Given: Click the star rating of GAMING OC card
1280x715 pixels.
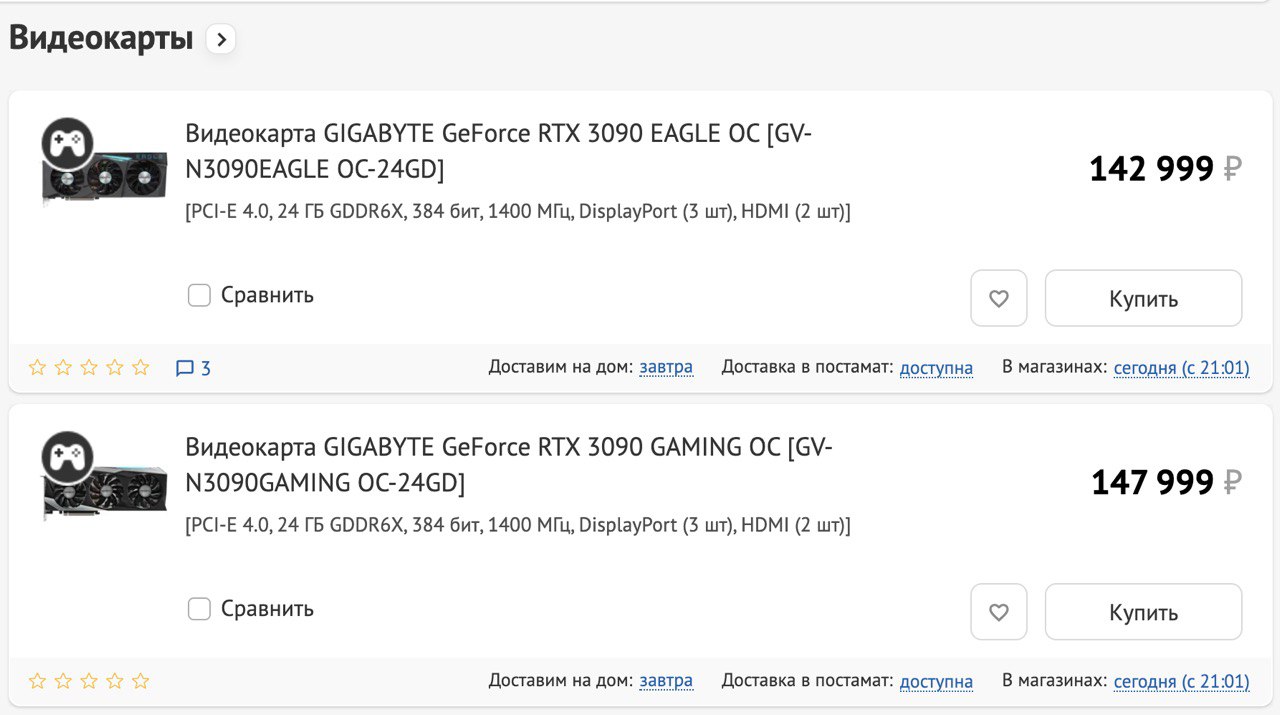Looking at the screenshot, I should coord(89,682).
